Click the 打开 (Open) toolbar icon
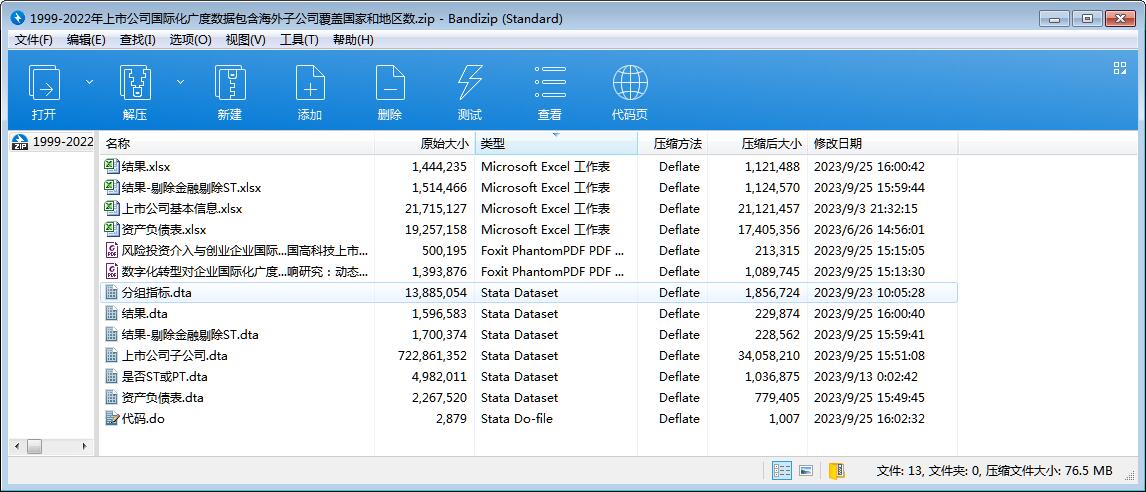This screenshot has width=1146, height=492. click(x=44, y=83)
